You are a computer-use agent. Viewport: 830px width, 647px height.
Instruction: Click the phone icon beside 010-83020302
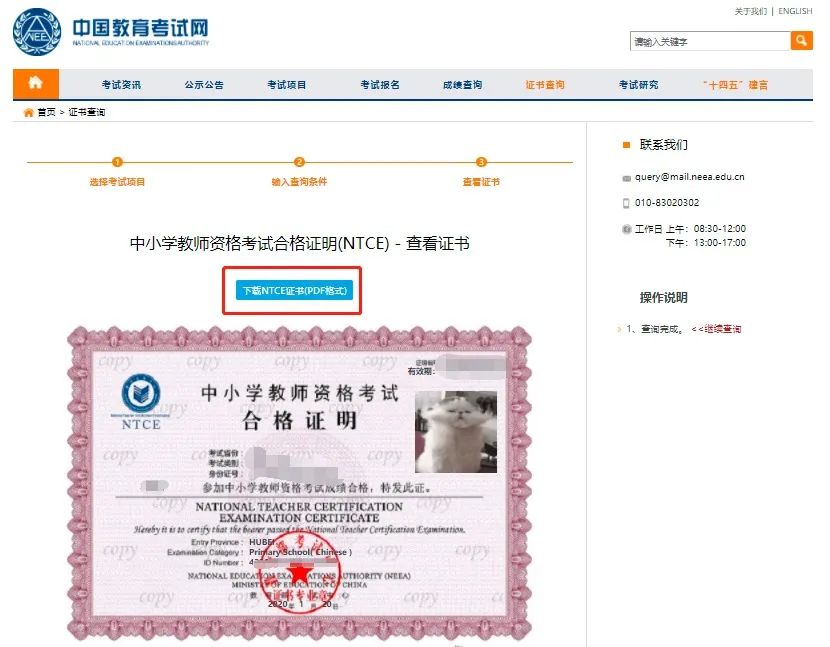[626, 203]
